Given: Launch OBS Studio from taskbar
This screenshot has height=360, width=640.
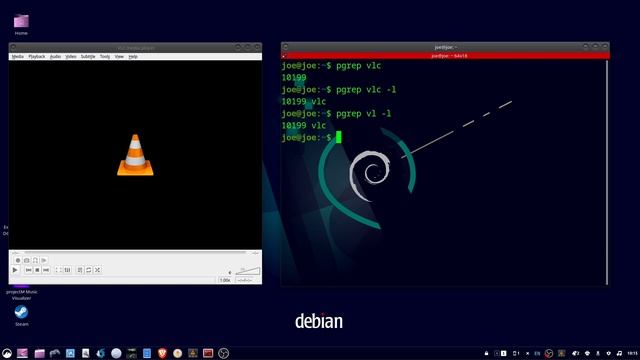Looking at the screenshot, I should click(x=223, y=353).
